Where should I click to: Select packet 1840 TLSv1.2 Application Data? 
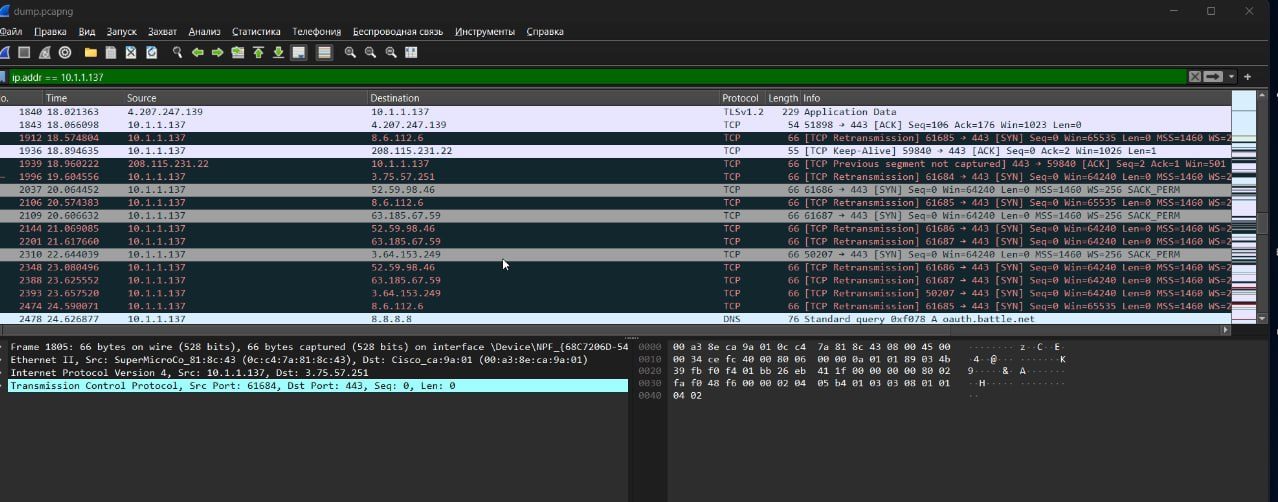point(615,112)
